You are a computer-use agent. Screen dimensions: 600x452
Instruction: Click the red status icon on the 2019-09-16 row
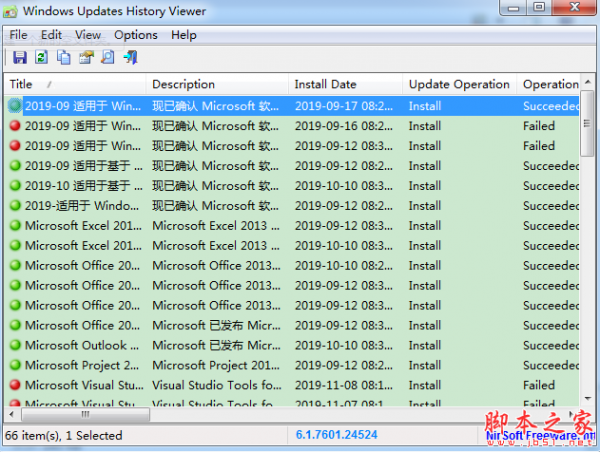coord(15,126)
